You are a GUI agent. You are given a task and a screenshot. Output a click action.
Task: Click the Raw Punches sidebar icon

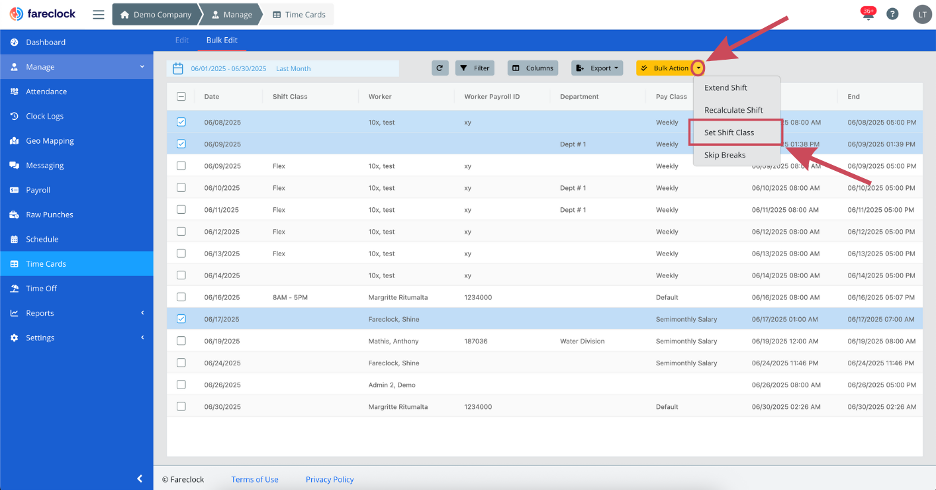(14, 214)
